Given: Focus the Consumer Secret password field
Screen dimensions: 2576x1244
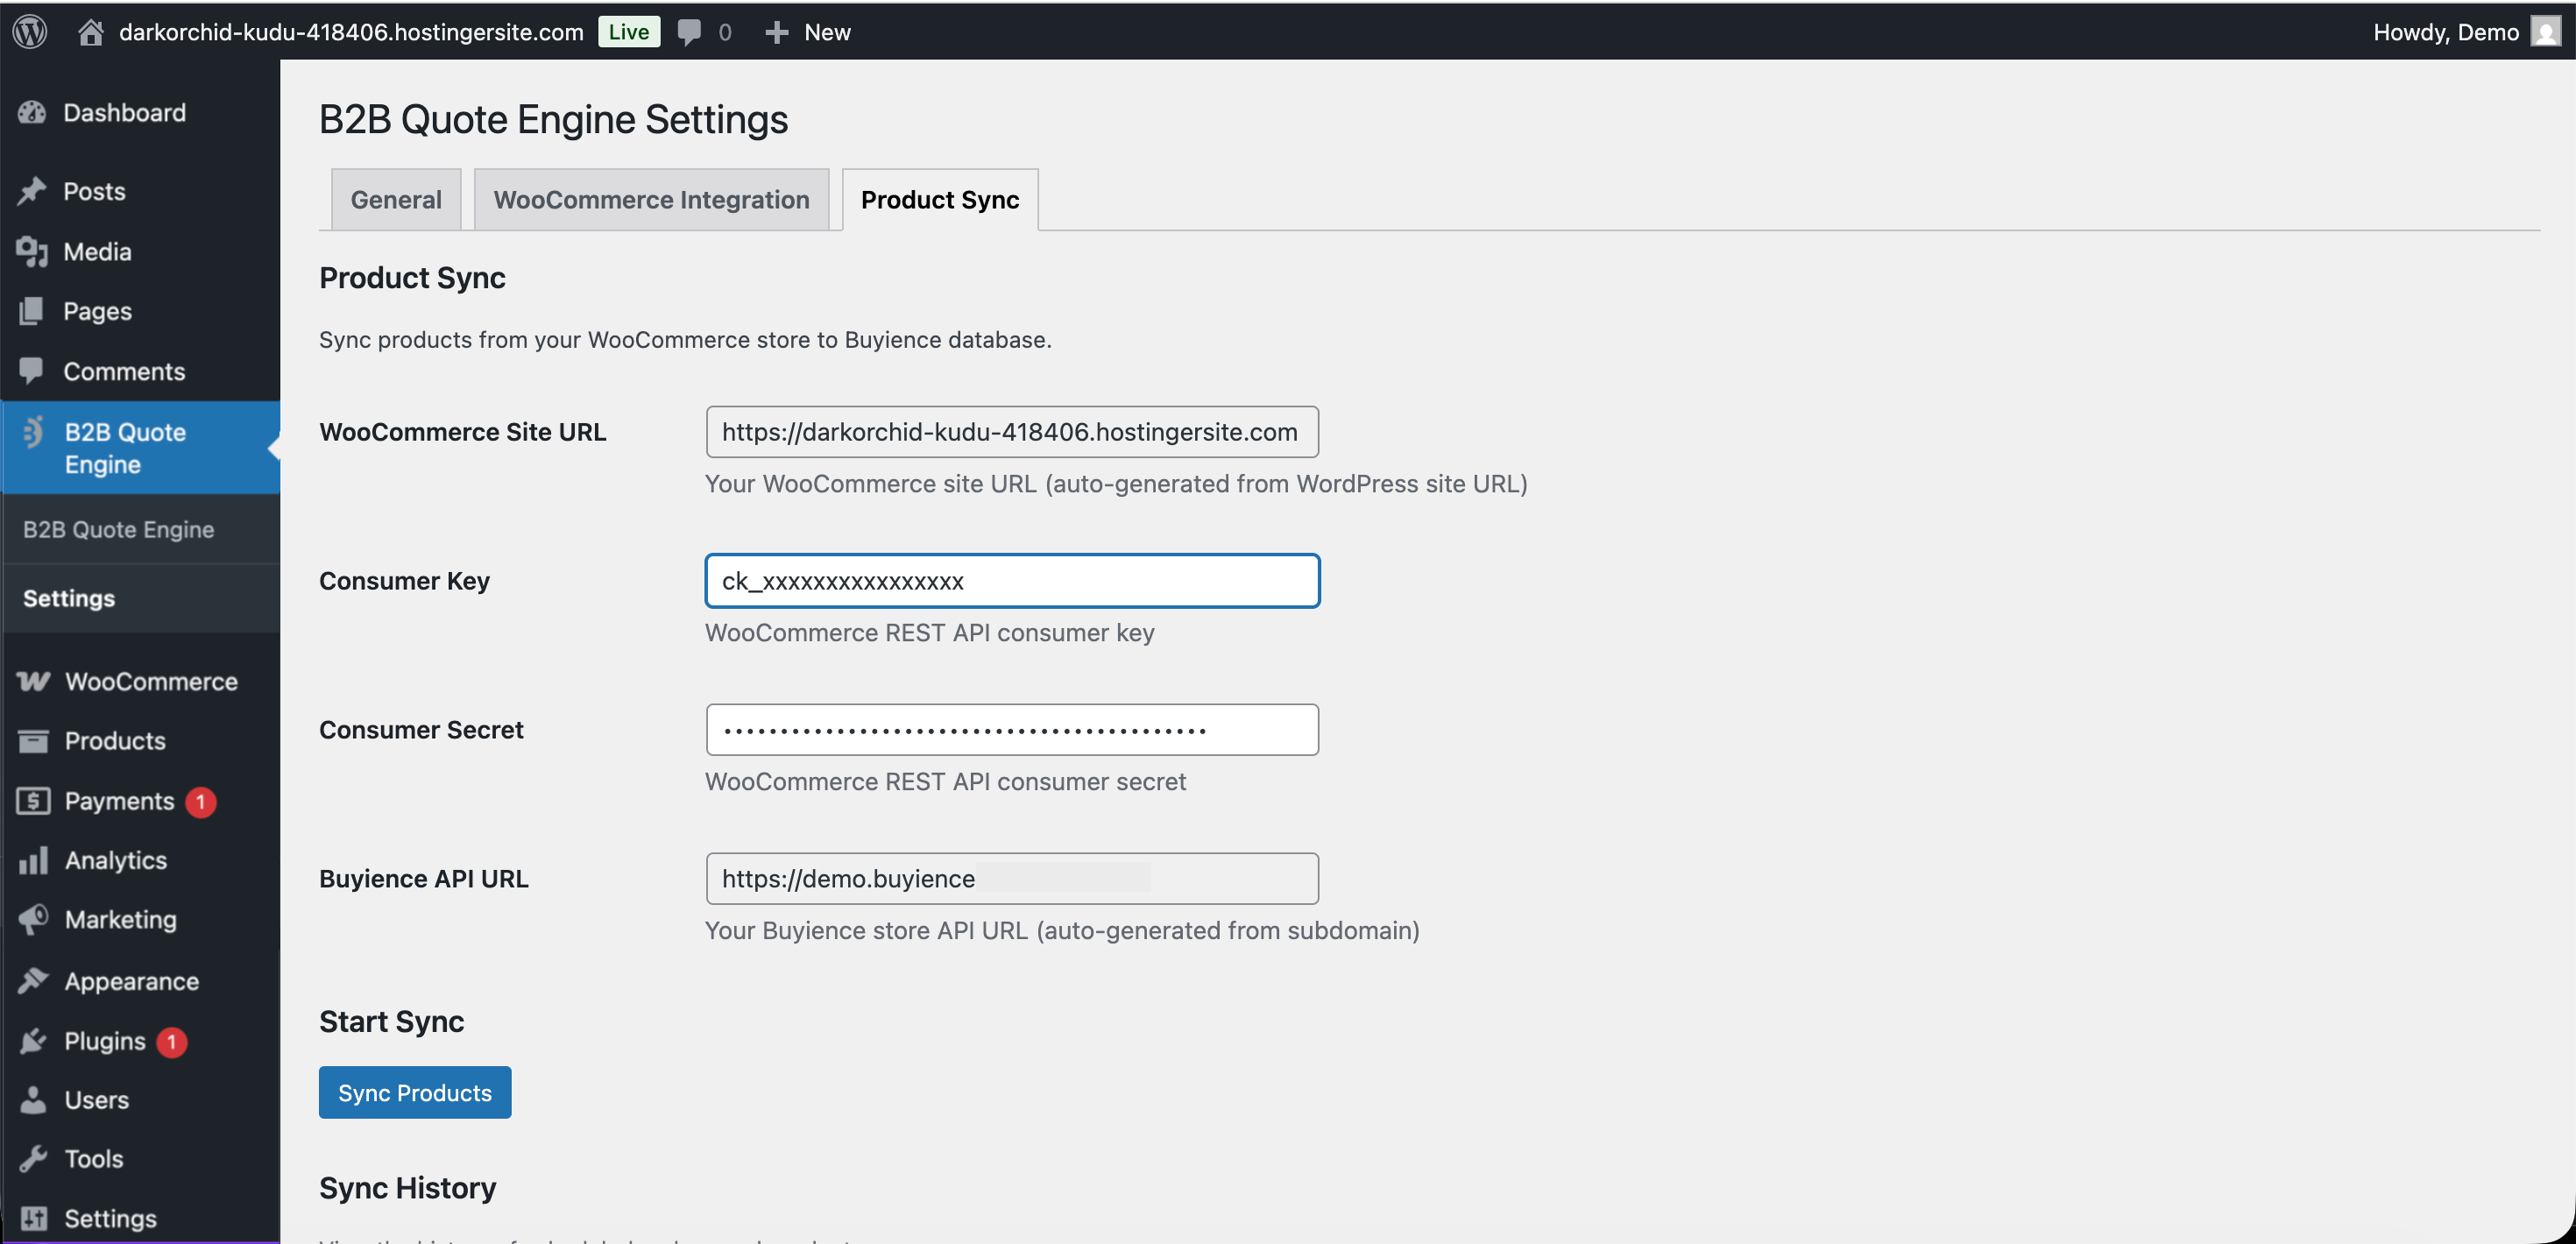Looking at the screenshot, I should click(x=1011, y=730).
